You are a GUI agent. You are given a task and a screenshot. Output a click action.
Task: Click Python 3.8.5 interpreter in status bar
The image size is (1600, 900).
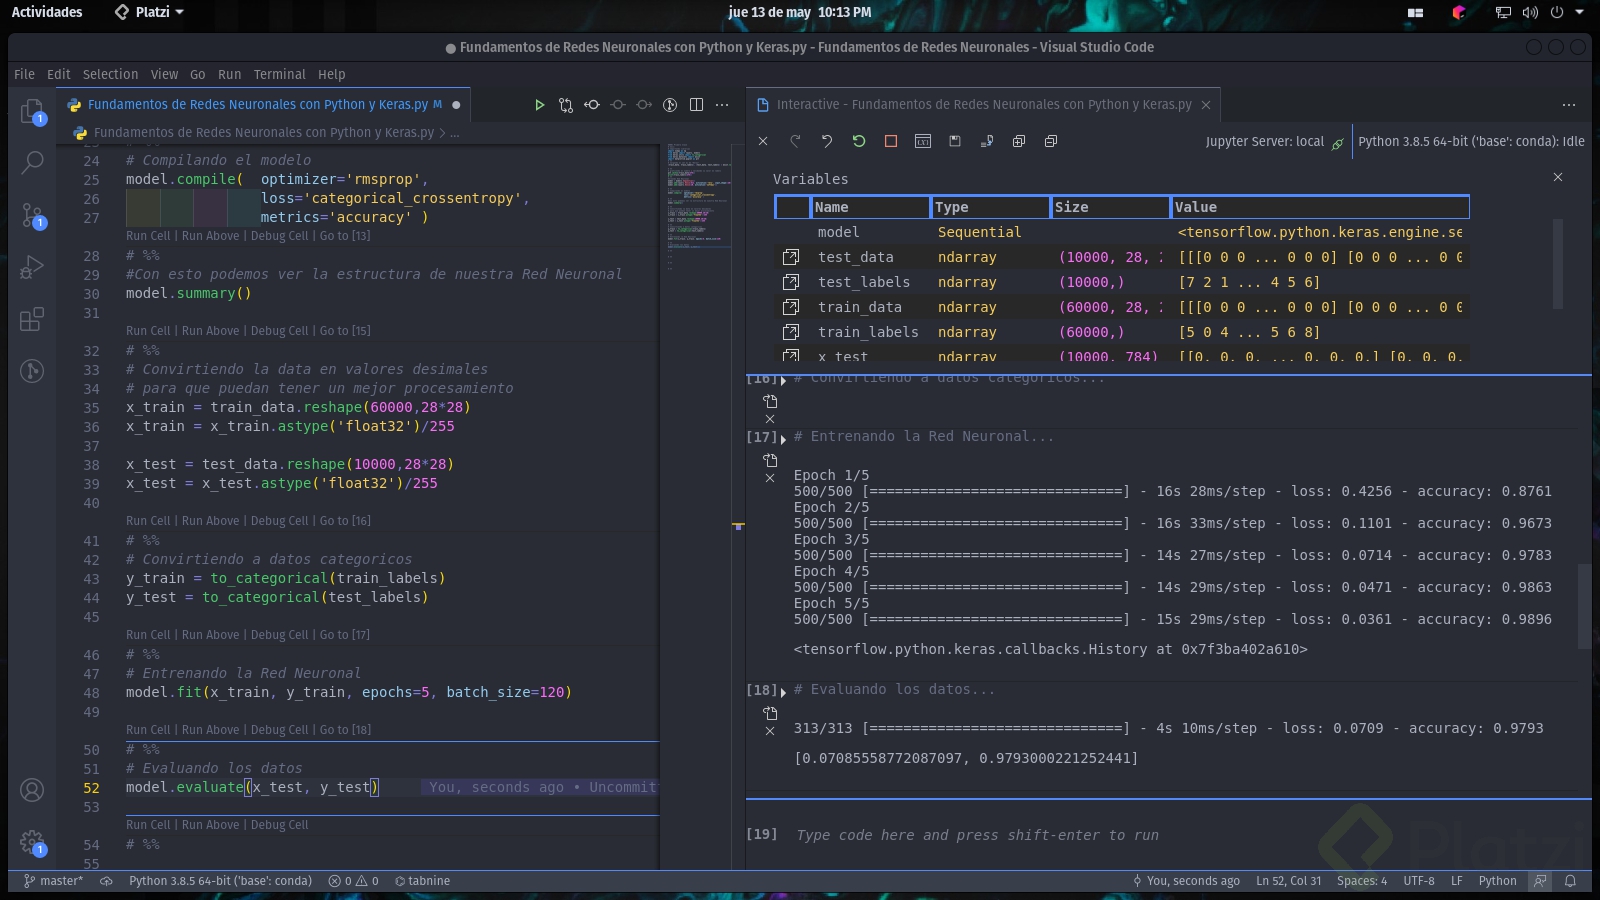[220, 881]
